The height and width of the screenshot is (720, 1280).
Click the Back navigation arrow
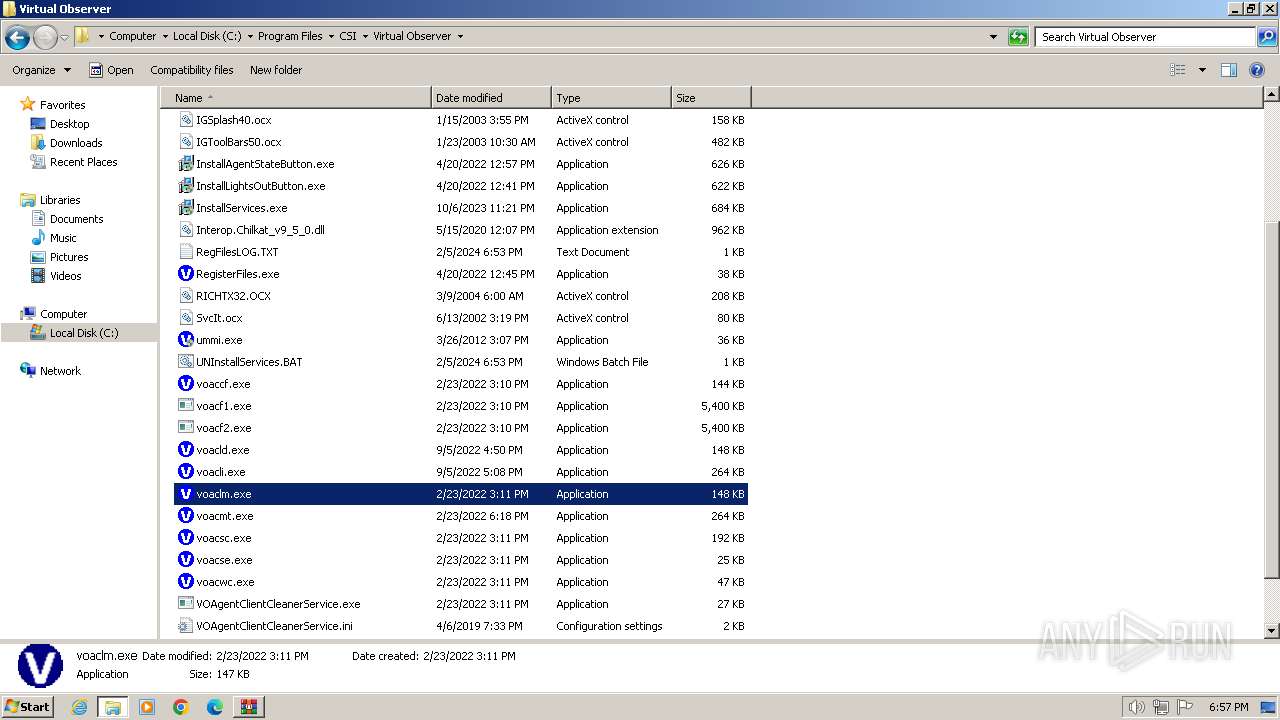[17, 37]
